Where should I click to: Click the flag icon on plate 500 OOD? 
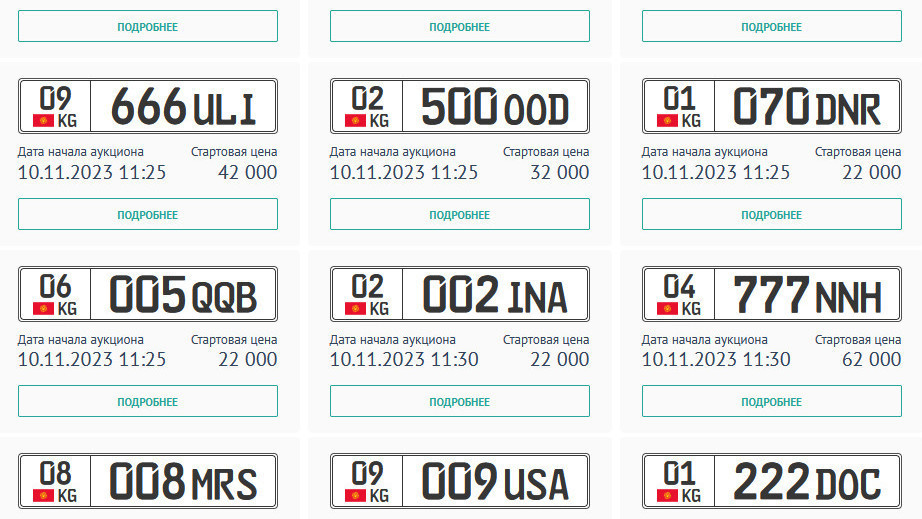[x=355, y=120]
